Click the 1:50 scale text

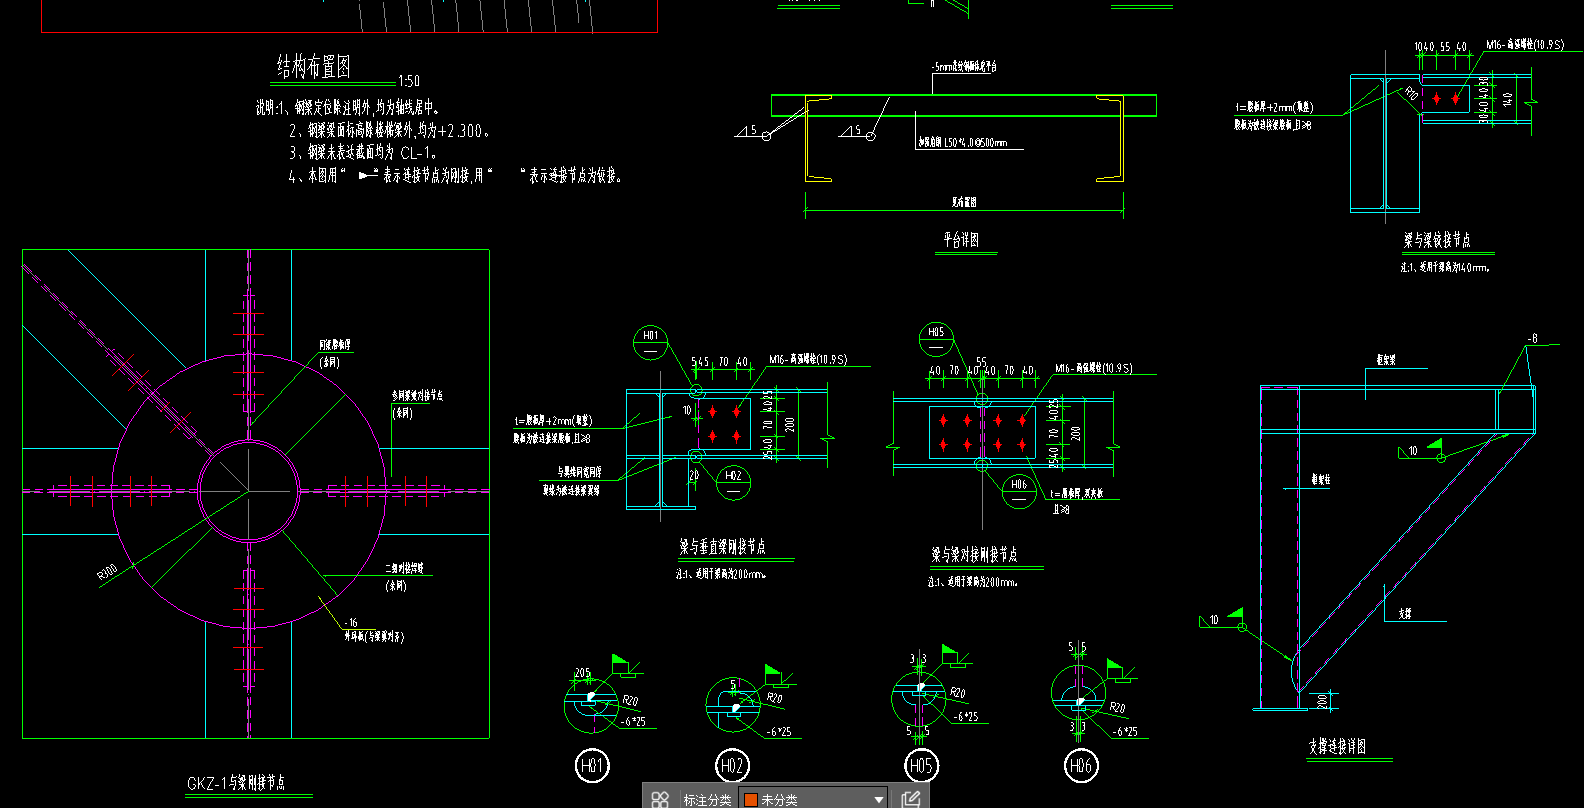(409, 81)
